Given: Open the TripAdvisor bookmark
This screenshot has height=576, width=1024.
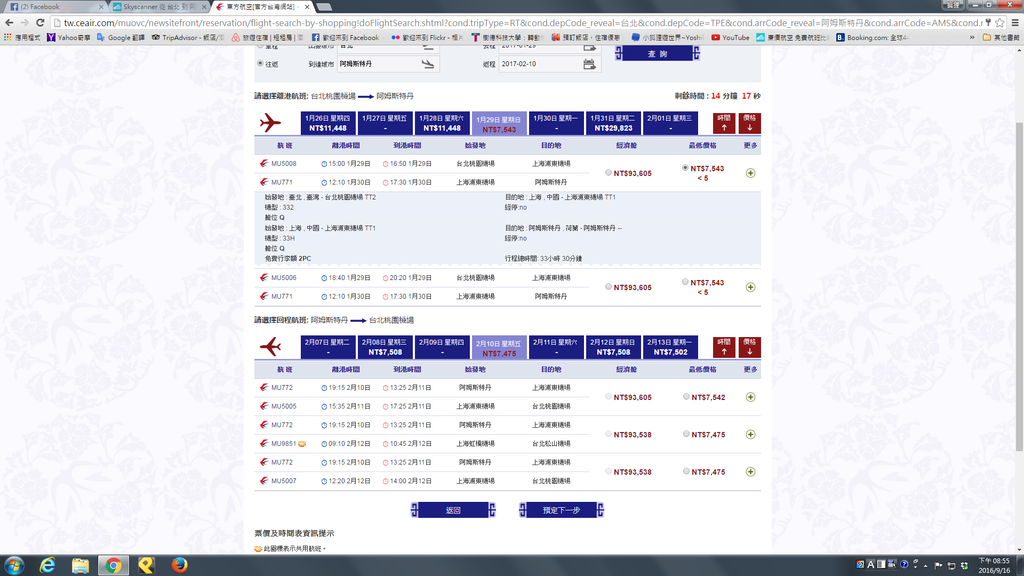Looking at the screenshot, I should (188, 37).
